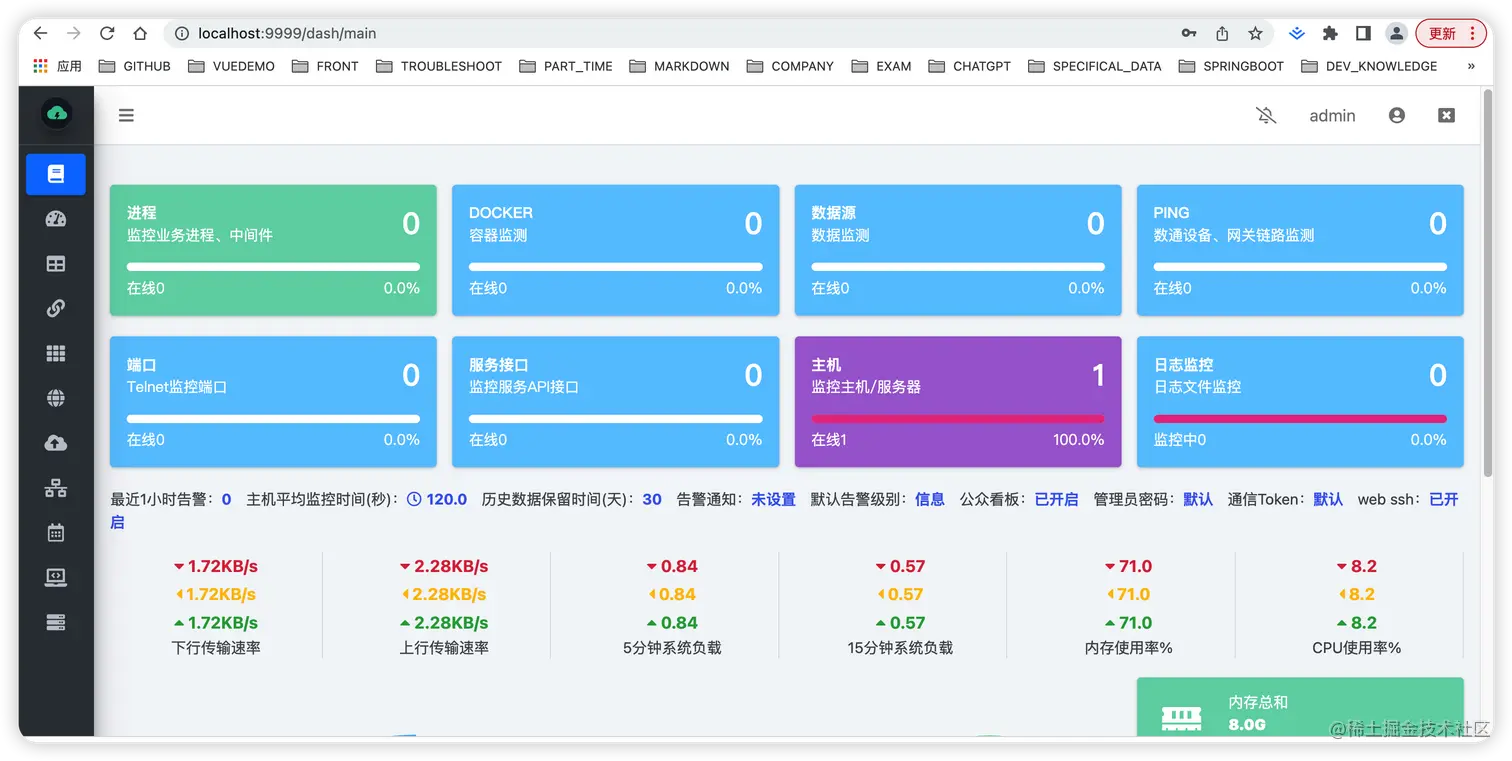This screenshot has height=761, width=1512.
Task: Open the Extensions puzzle piece menu
Action: 1330,33
